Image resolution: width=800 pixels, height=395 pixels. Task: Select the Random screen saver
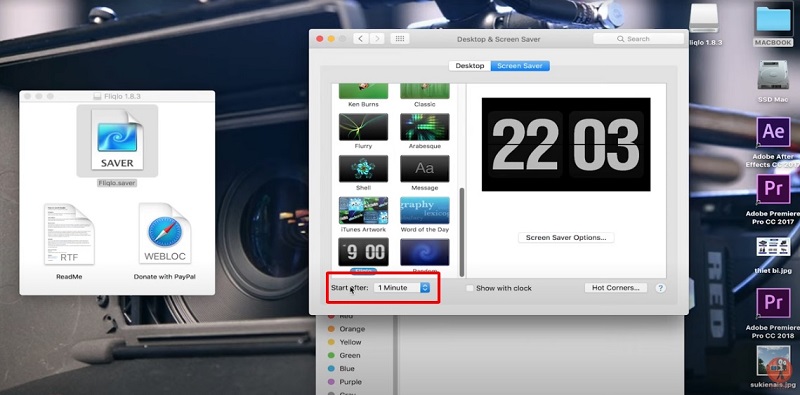click(424, 252)
